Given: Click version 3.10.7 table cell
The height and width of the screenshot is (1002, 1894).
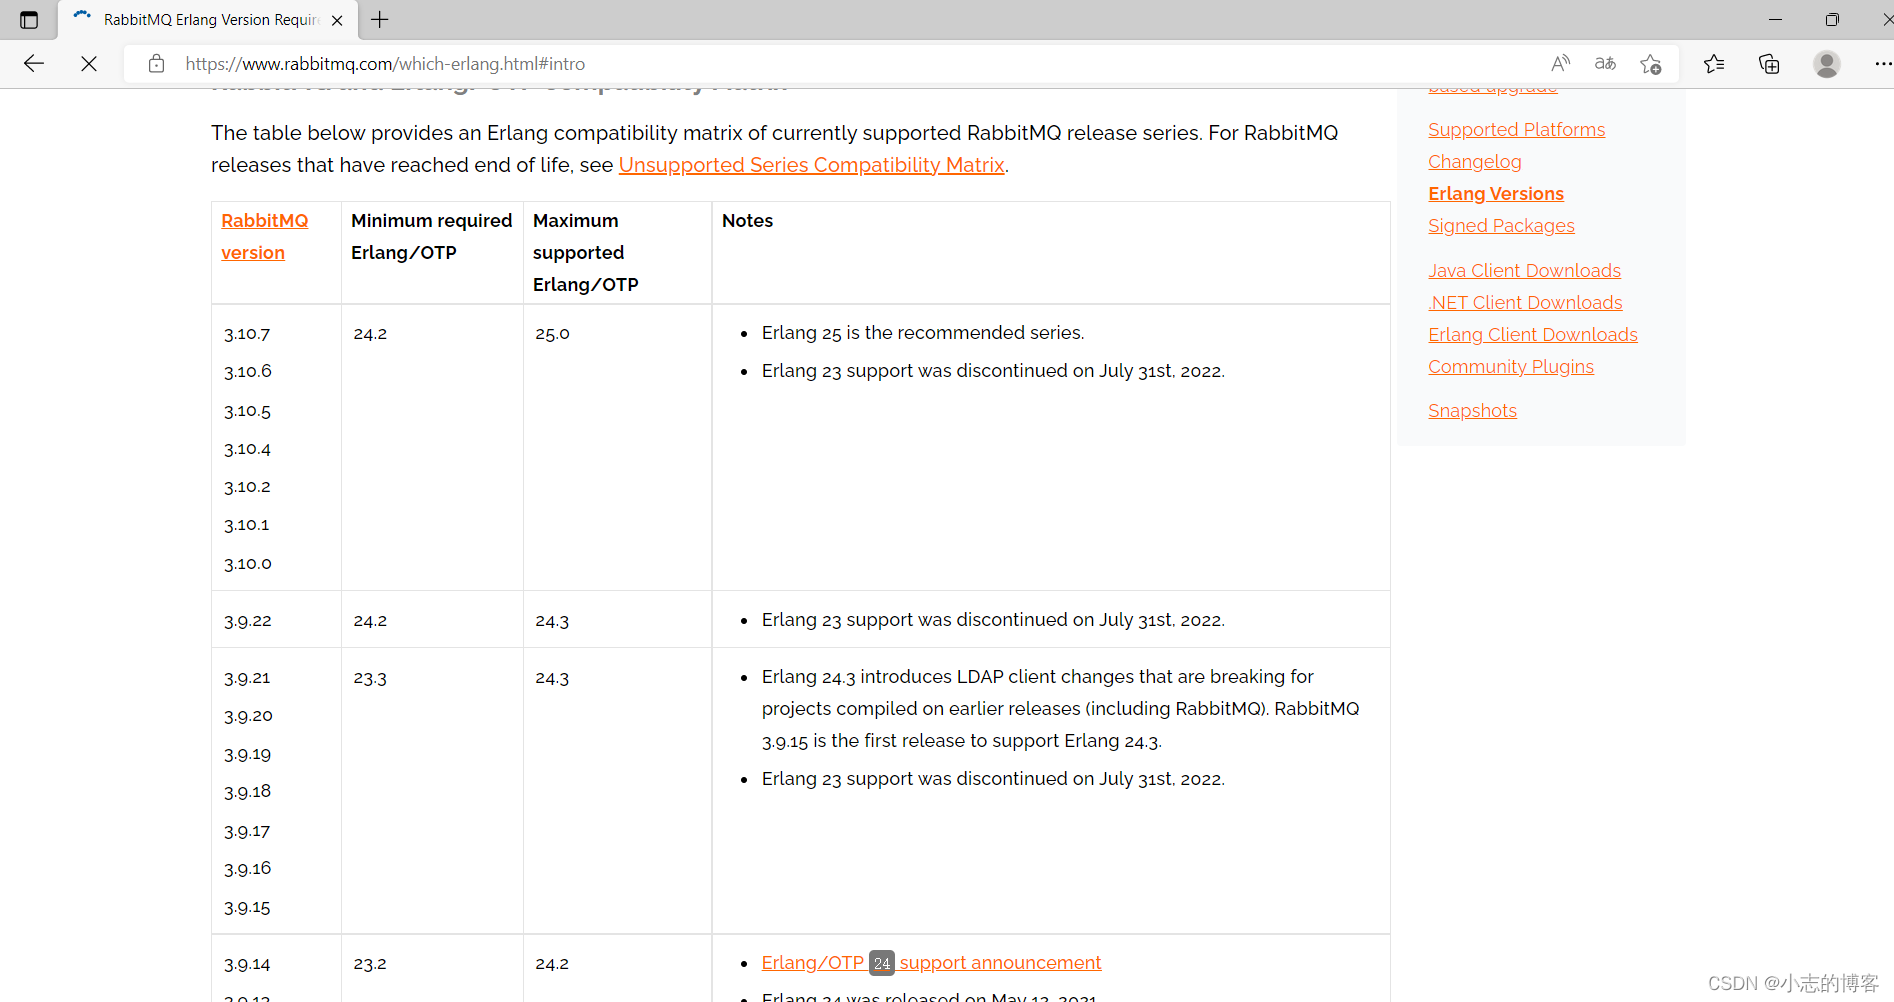Looking at the screenshot, I should pos(247,334).
